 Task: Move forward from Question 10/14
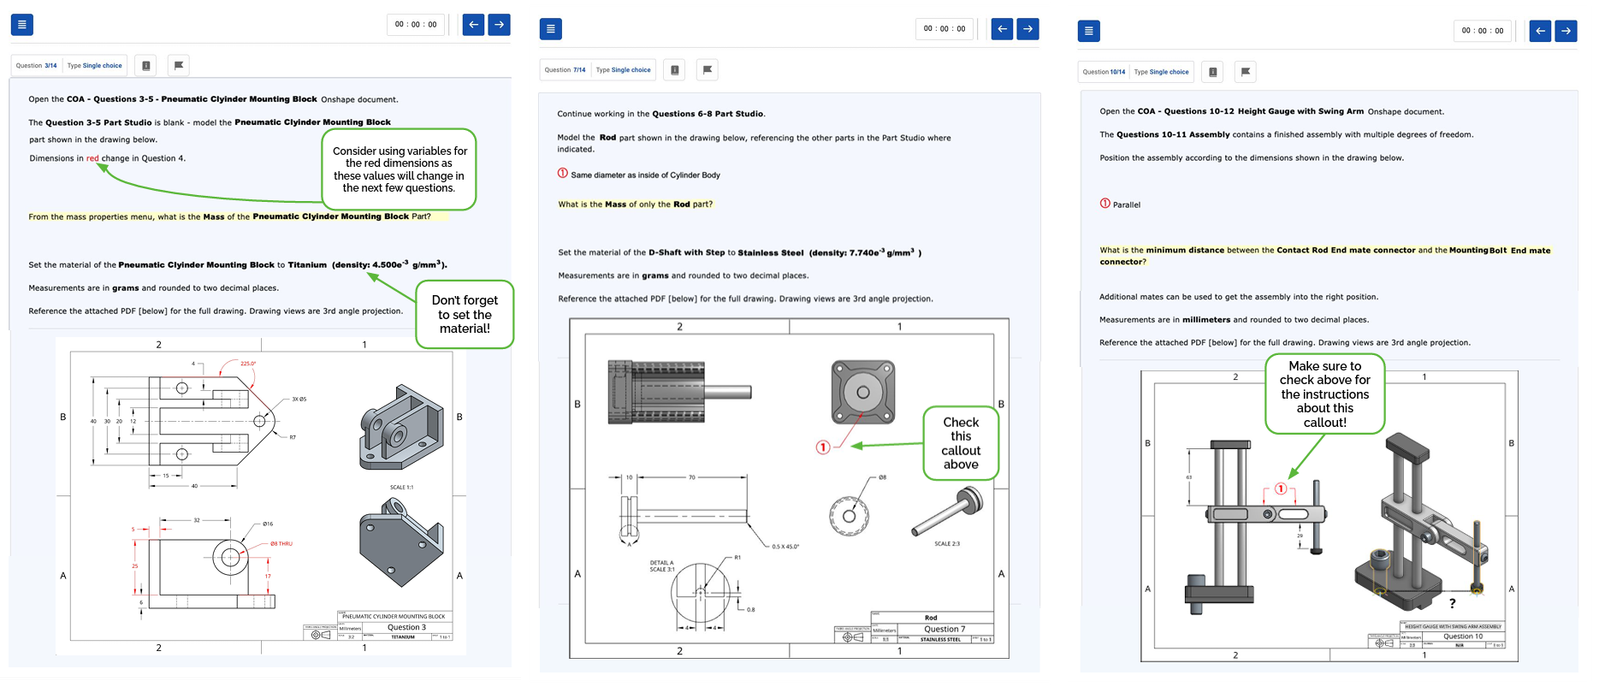click(x=1566, y=31)
